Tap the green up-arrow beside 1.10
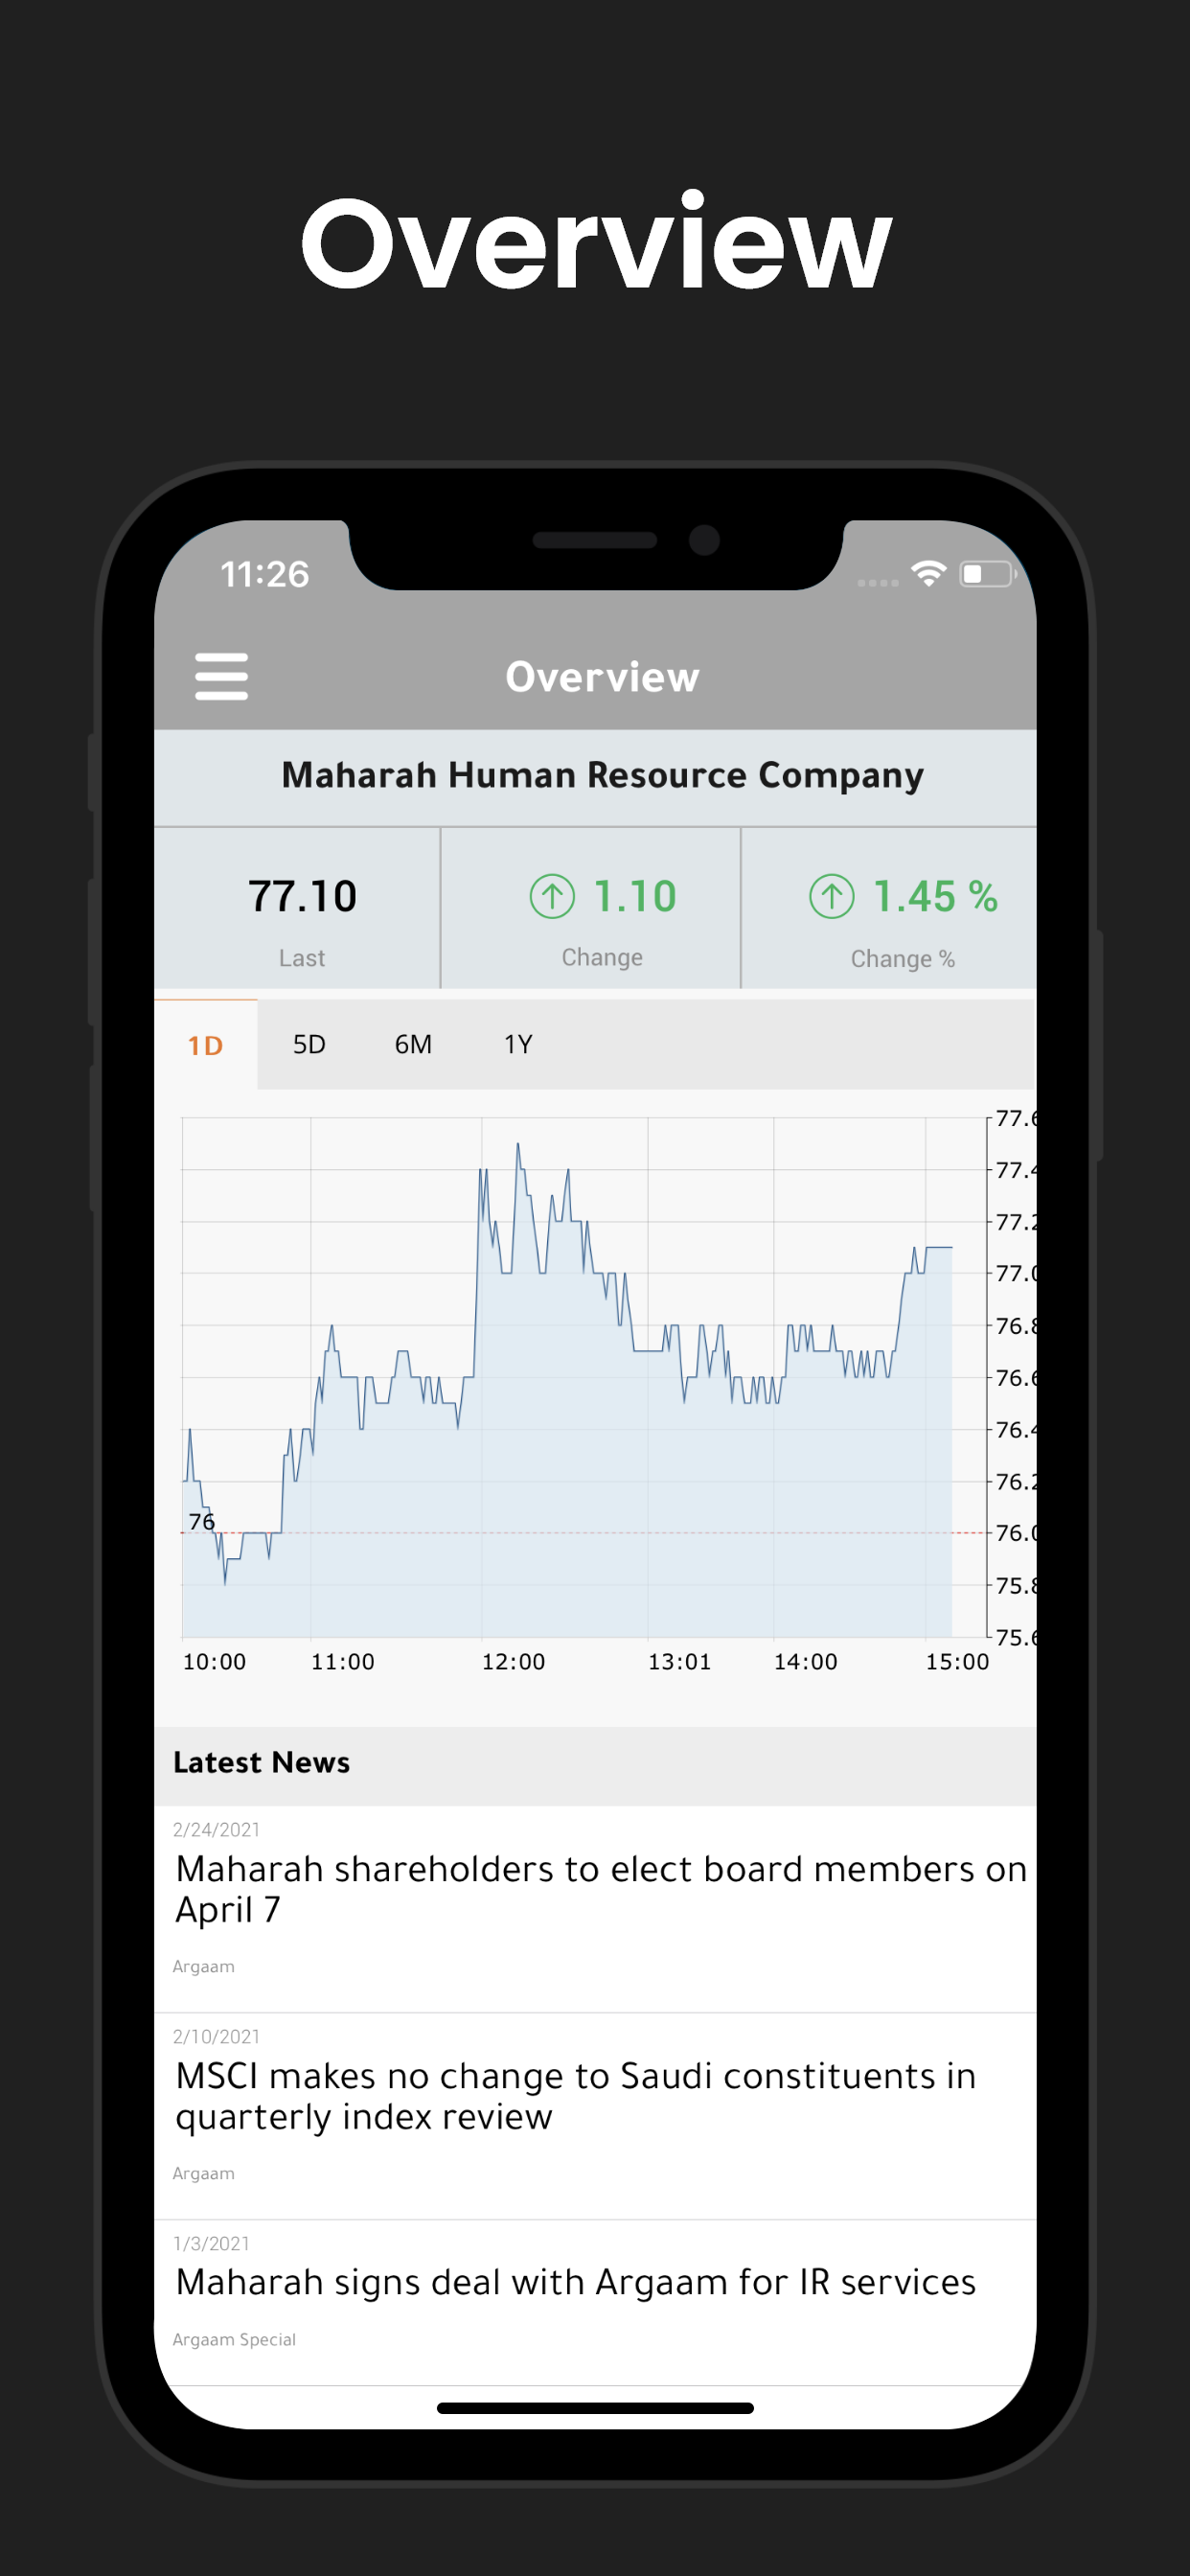Image resolution: width=1190 pixels, height=2576 pixels. [552, 896]
